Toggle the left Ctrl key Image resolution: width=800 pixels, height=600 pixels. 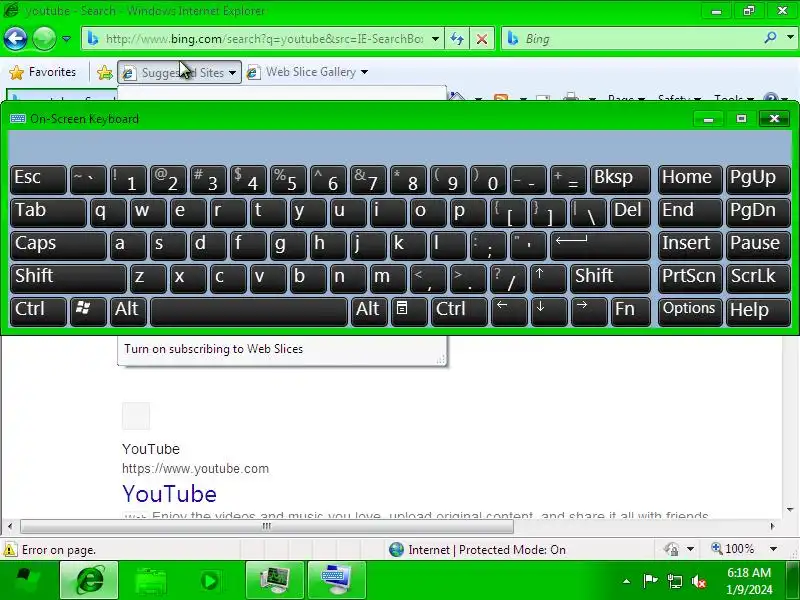point(38,312)
